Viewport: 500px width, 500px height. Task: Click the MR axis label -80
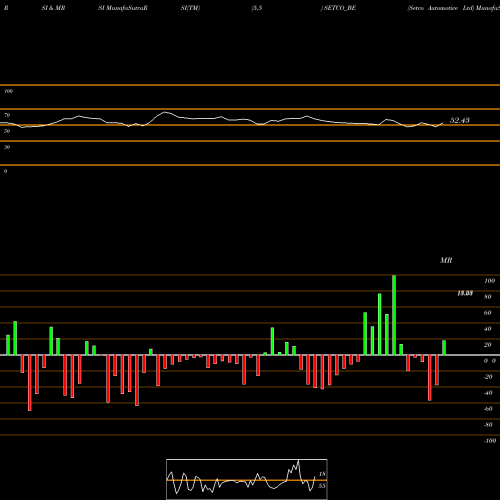click(x=488, y=425)
